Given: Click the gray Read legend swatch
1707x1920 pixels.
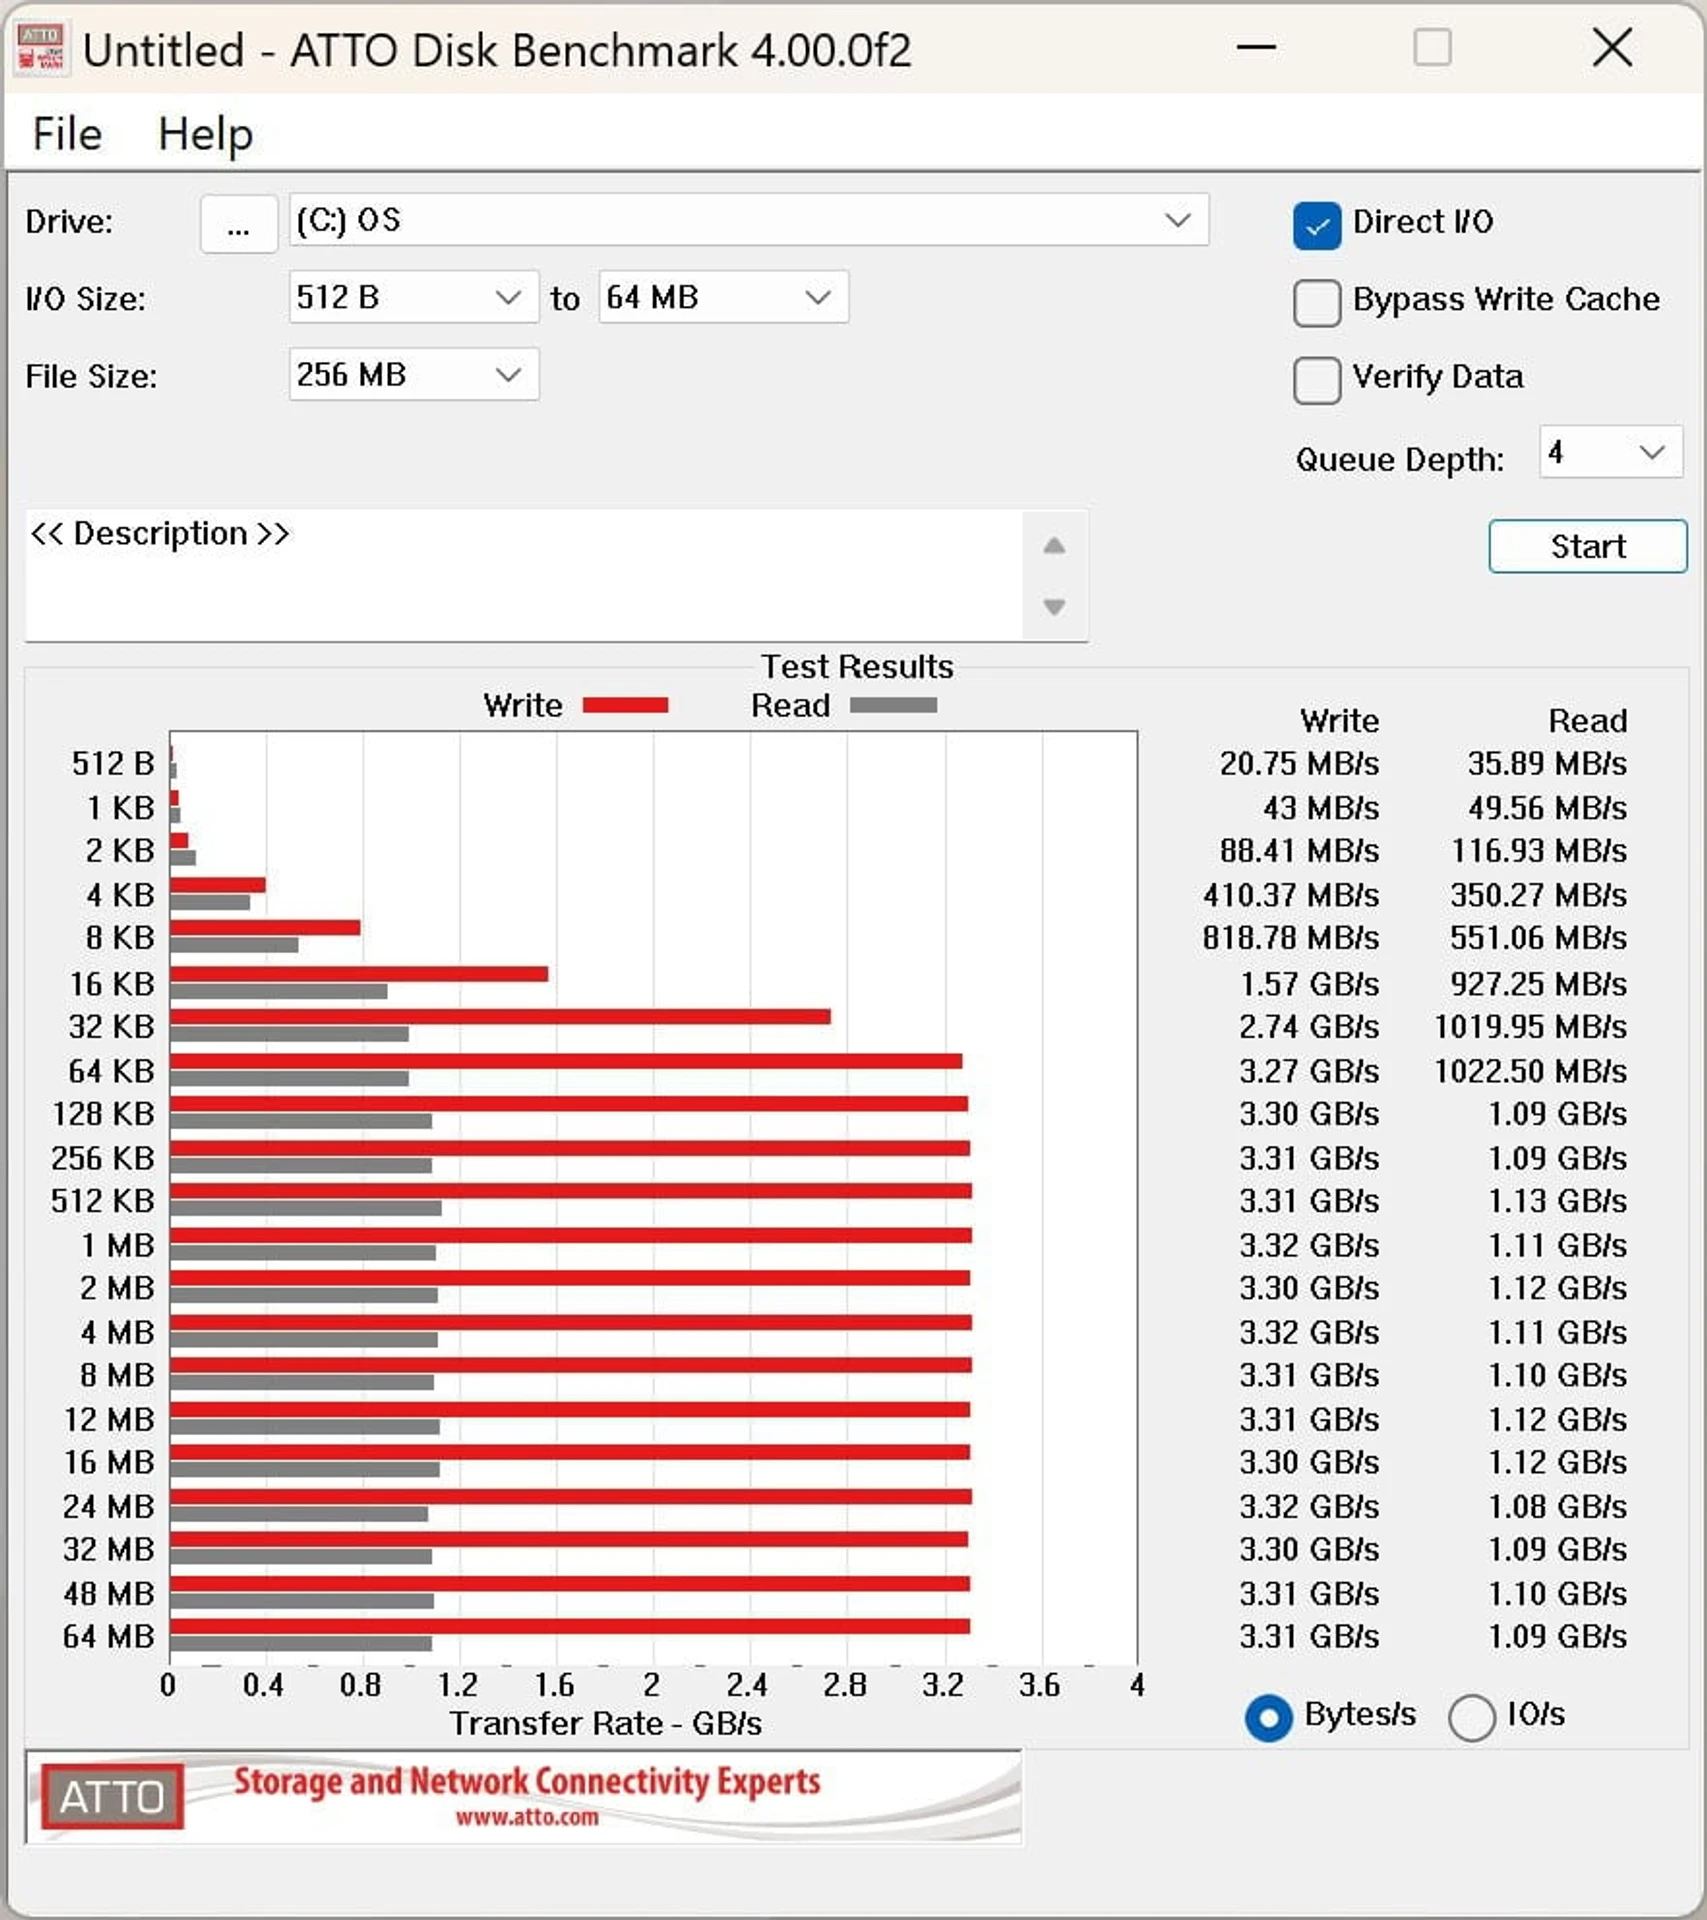Looking at the screenshot, I should click(x=893, y=706).
